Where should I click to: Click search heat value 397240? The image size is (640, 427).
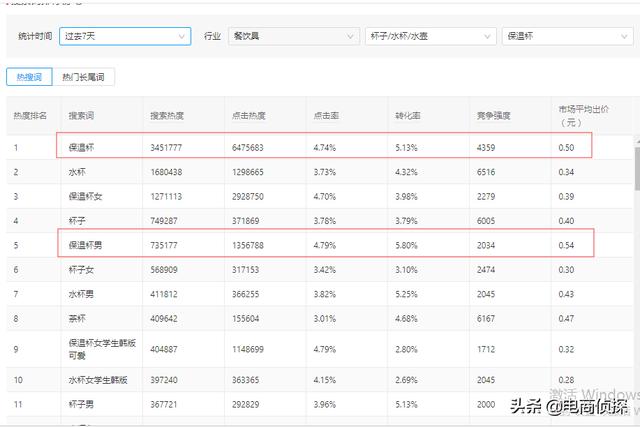point(164,380)
